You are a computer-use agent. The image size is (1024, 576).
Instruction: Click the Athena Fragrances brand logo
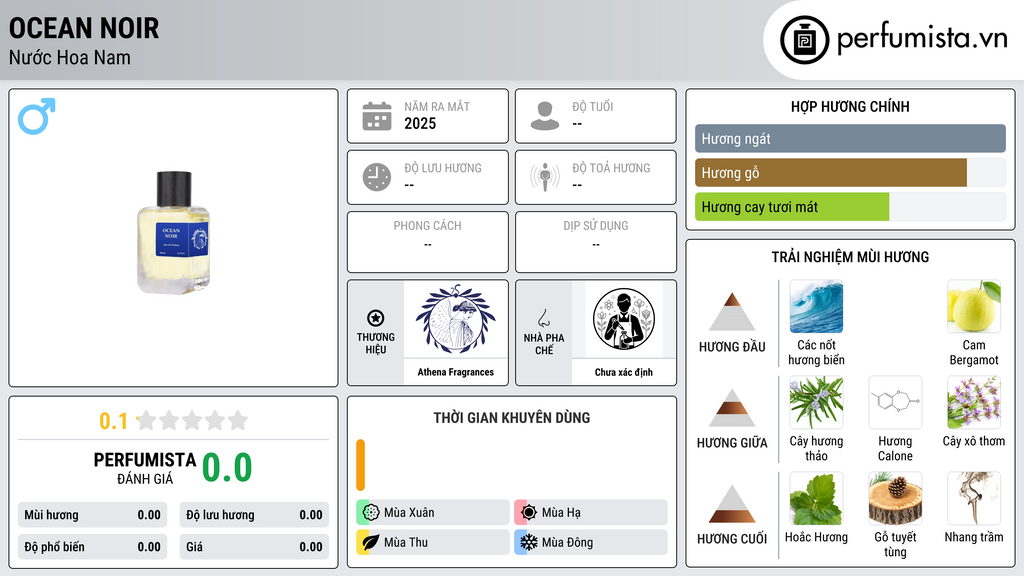click(456, 320)
